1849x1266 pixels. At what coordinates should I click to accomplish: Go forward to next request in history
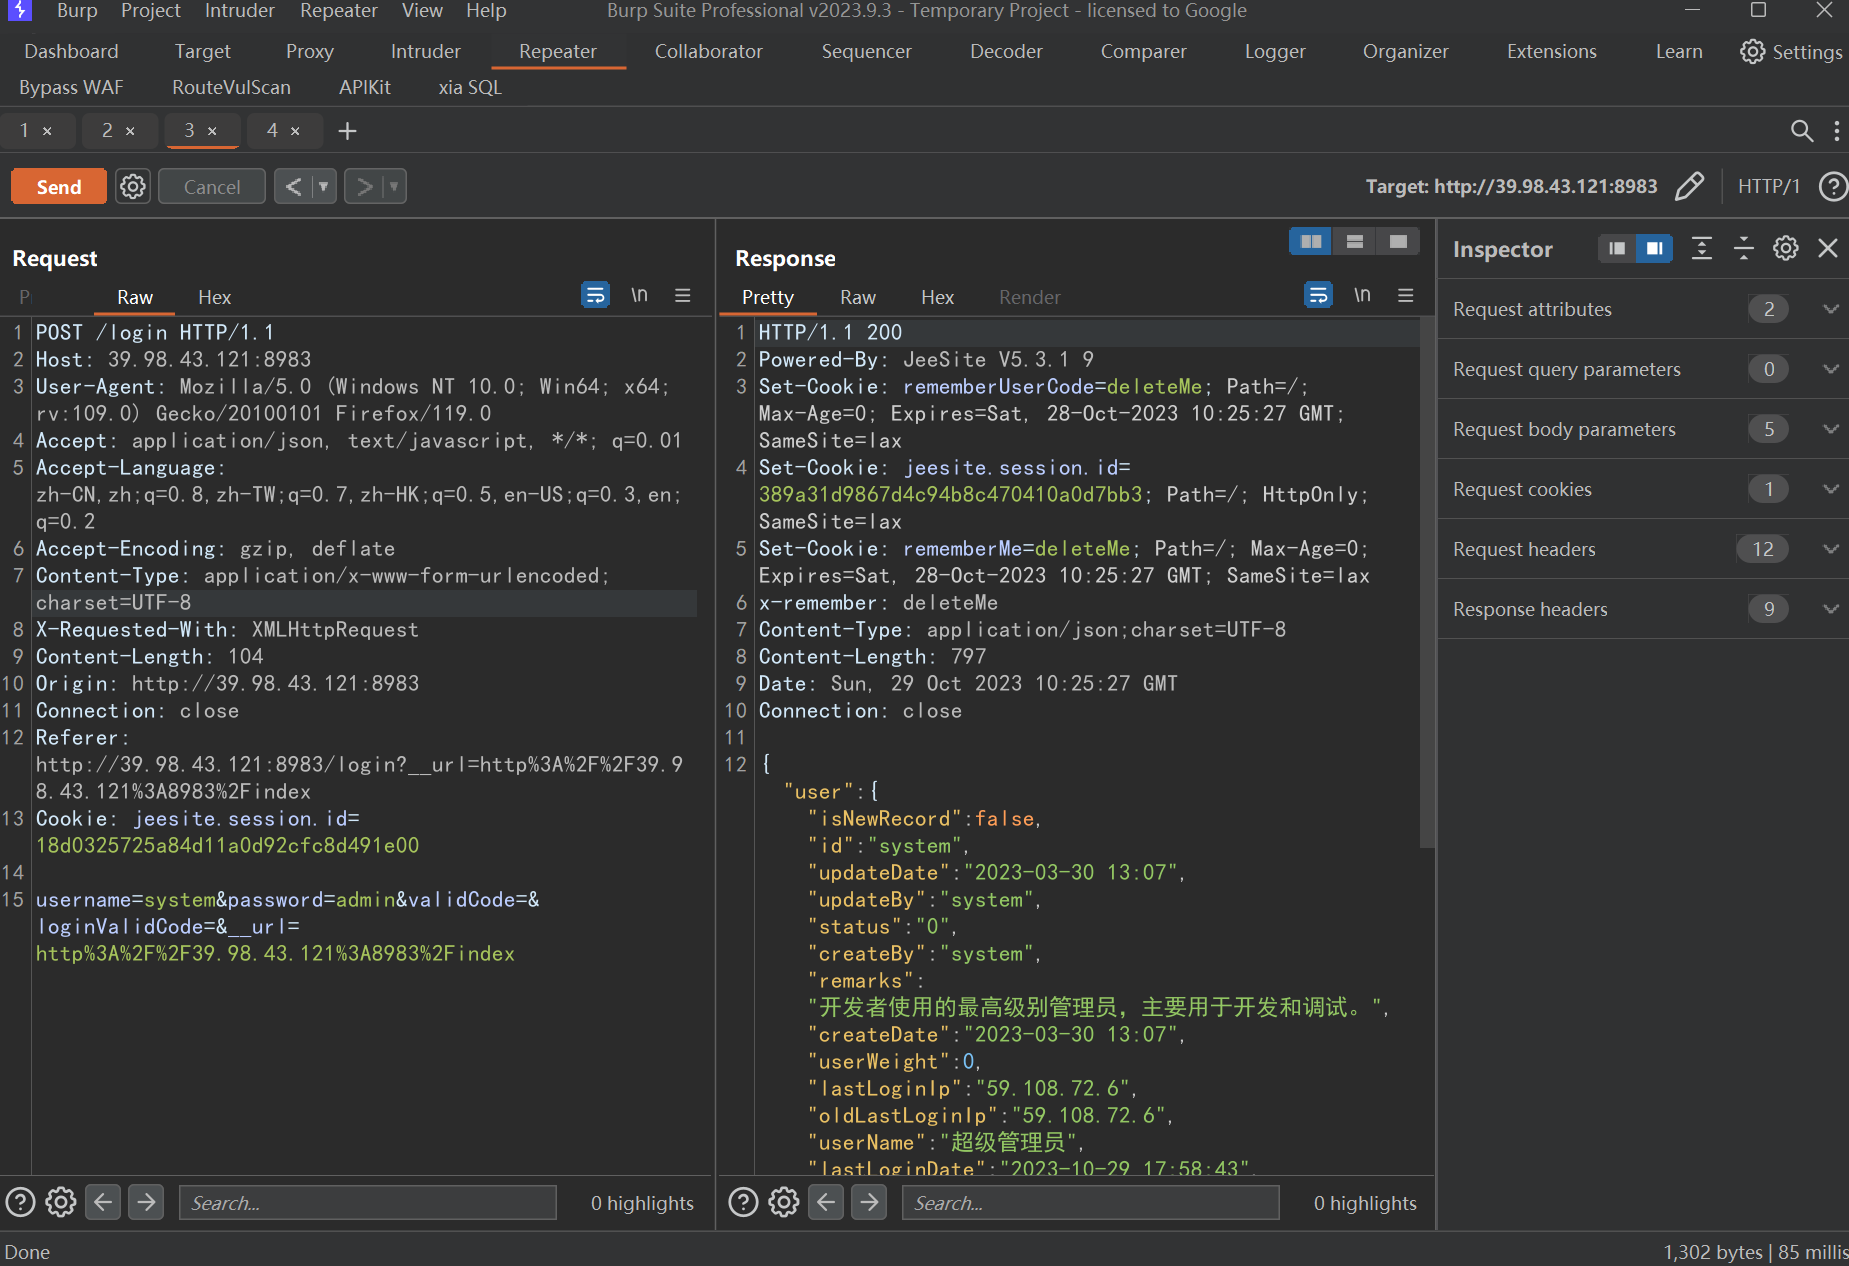[x=364, y=187]
